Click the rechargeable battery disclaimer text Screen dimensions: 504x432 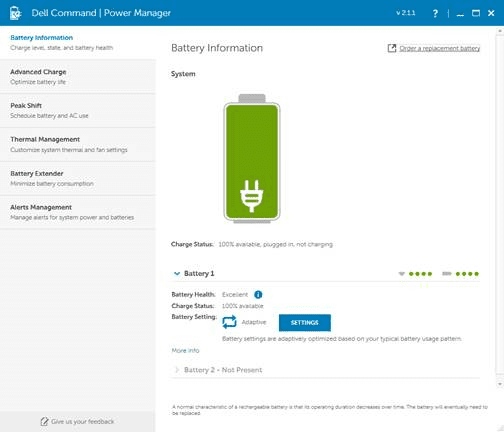coord(330,410)
